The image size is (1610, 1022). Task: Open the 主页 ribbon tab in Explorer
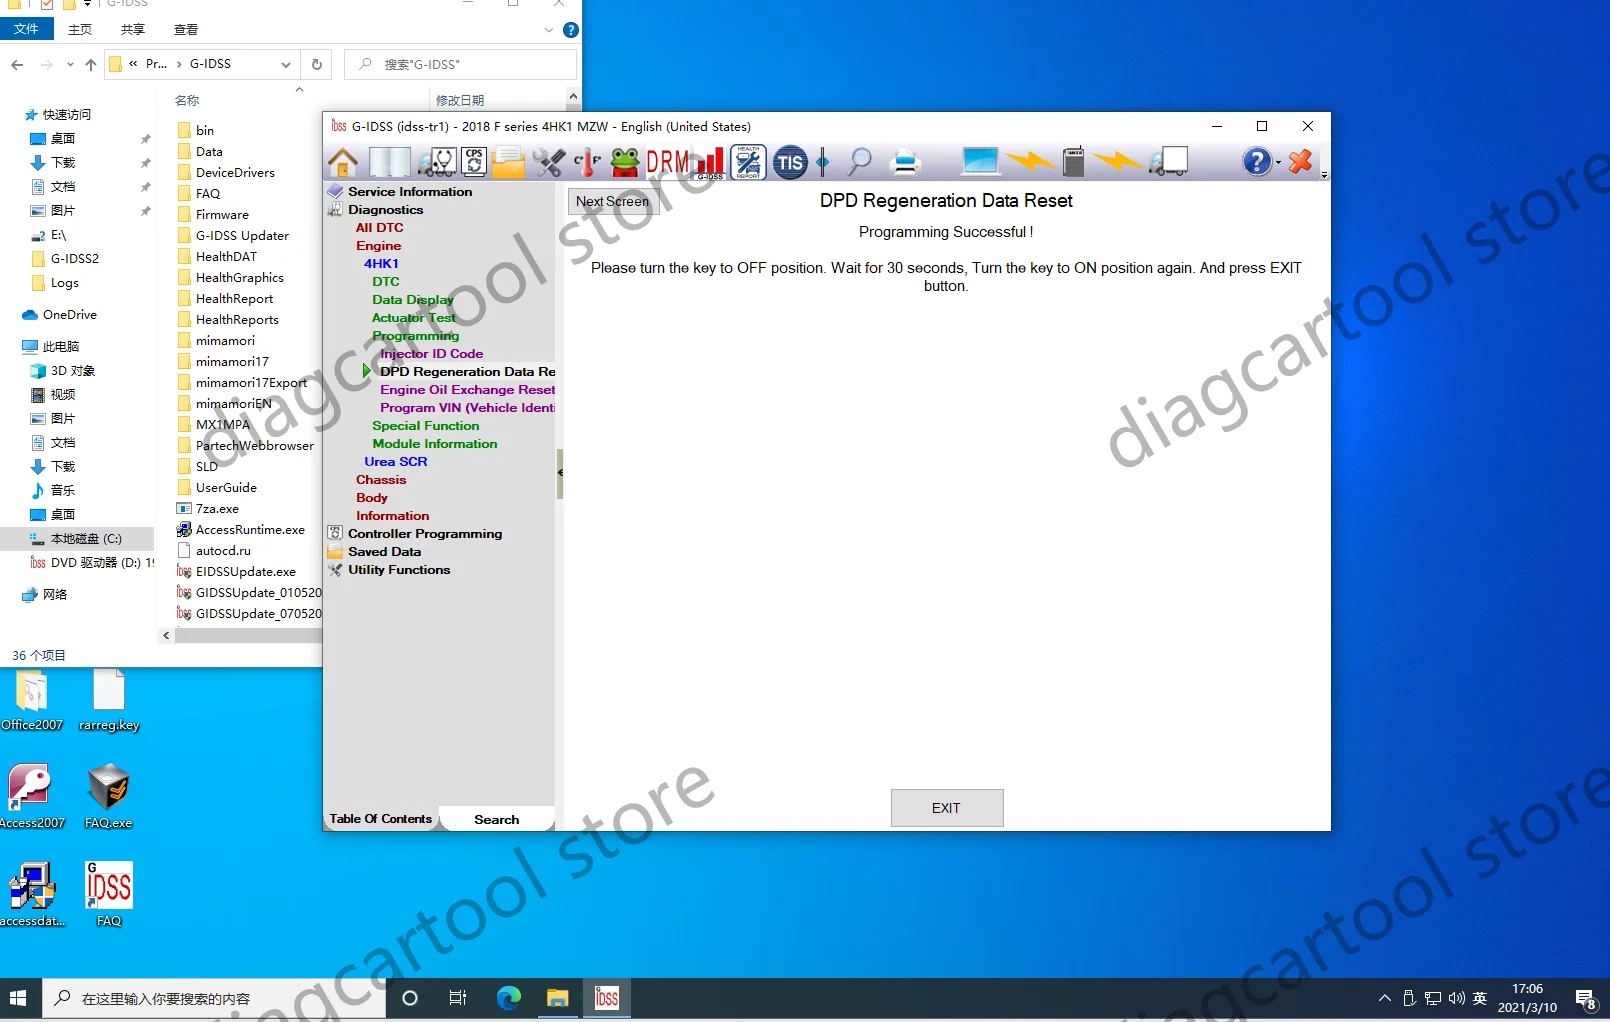(80, 30)
